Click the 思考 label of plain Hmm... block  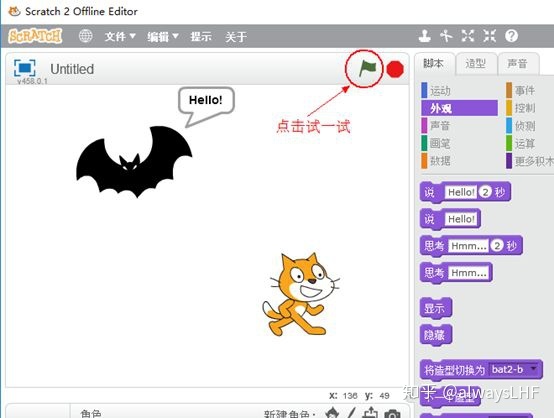coord(434,272)
